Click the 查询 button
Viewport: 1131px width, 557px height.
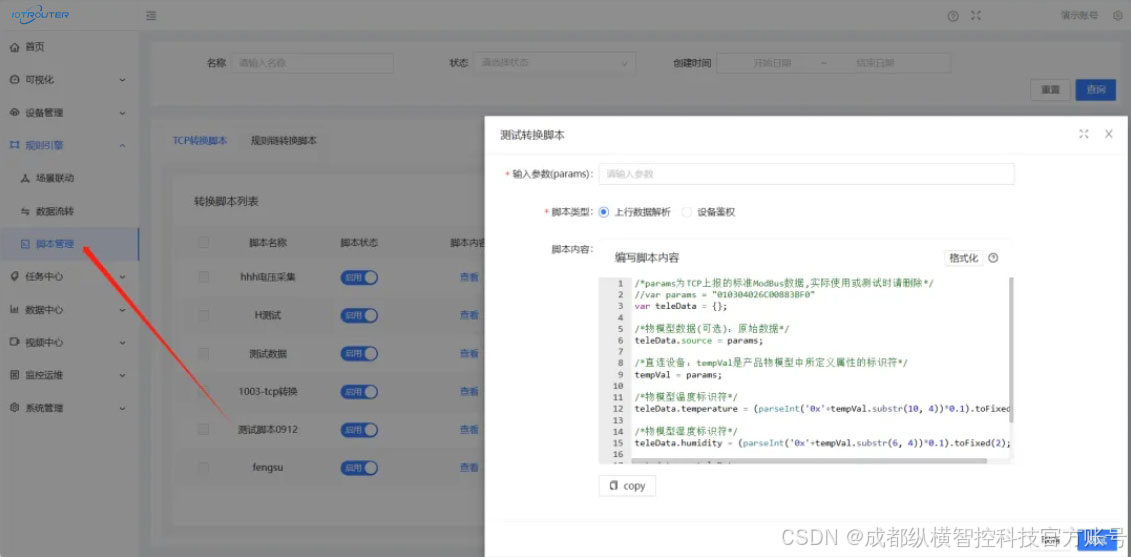pyautogui.click(x=1096, y=89)
